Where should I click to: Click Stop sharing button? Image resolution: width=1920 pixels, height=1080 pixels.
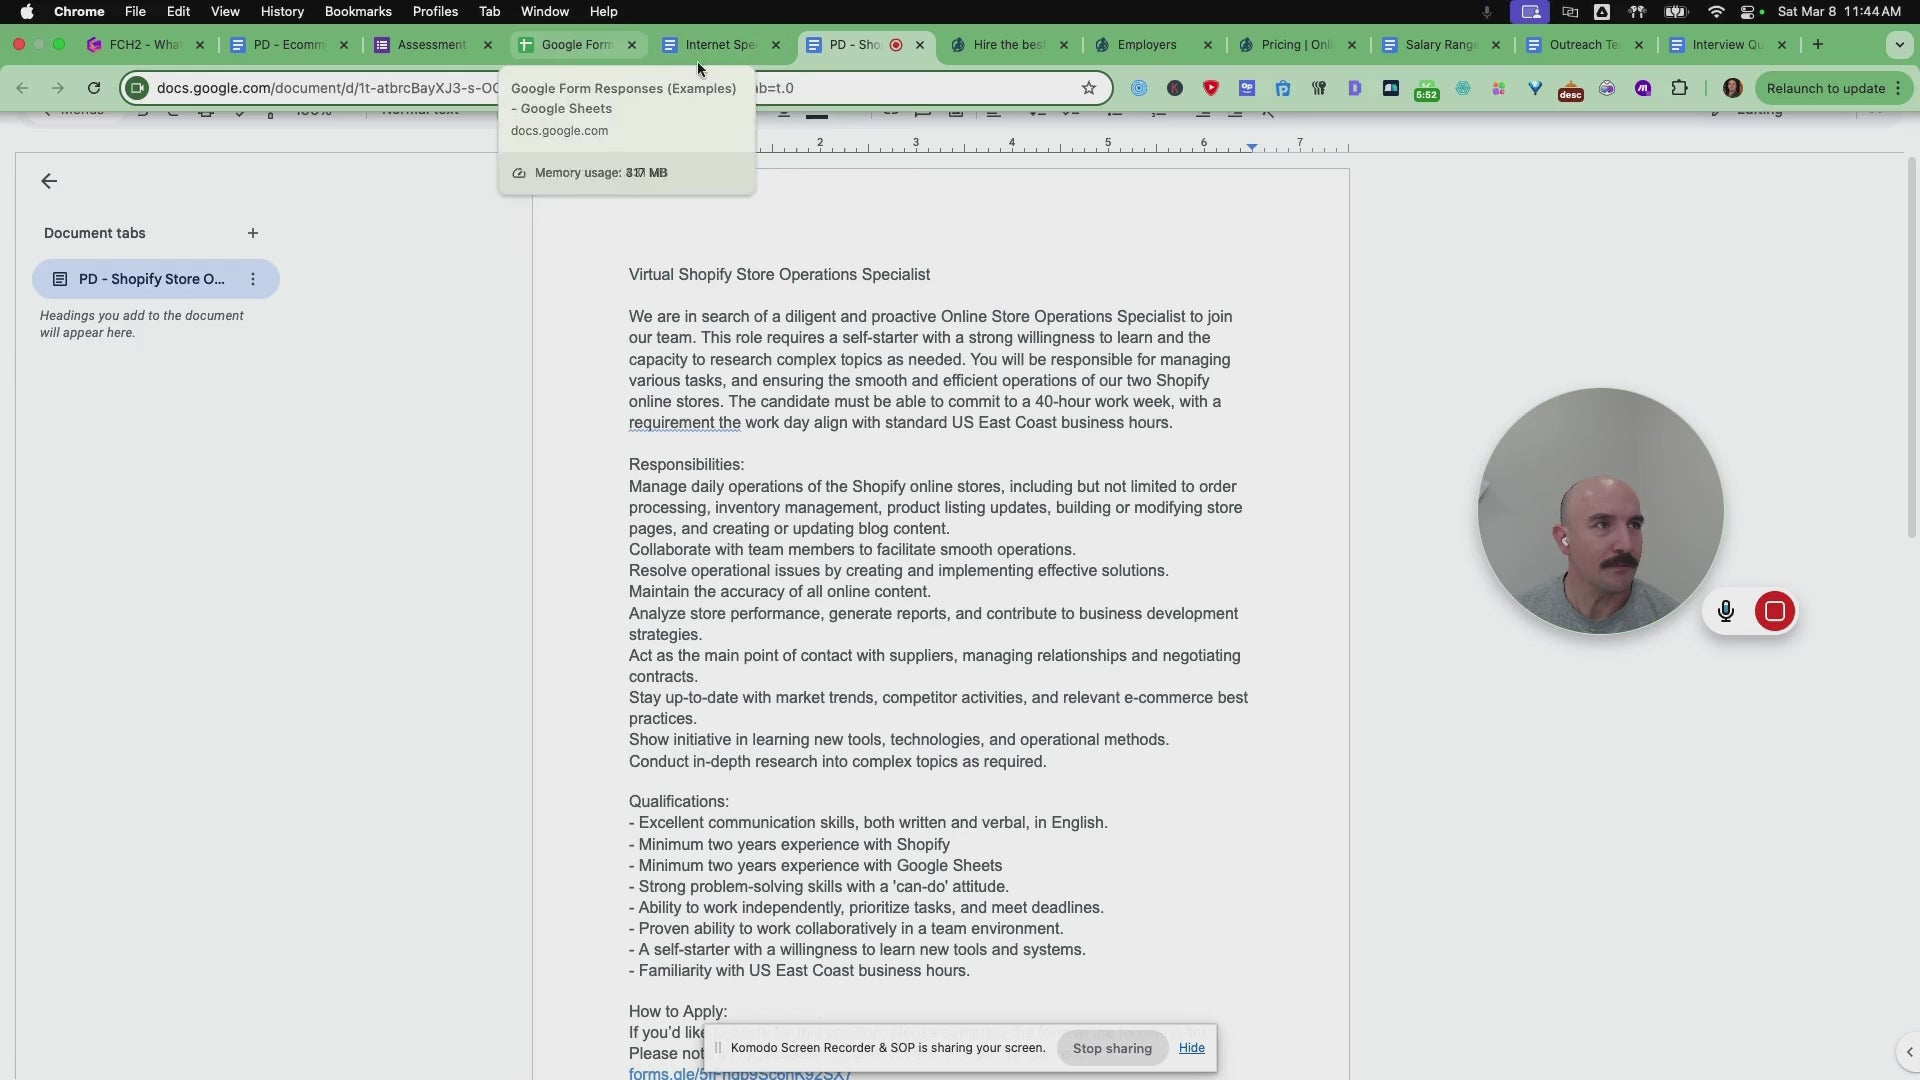coord(1112,1048)
